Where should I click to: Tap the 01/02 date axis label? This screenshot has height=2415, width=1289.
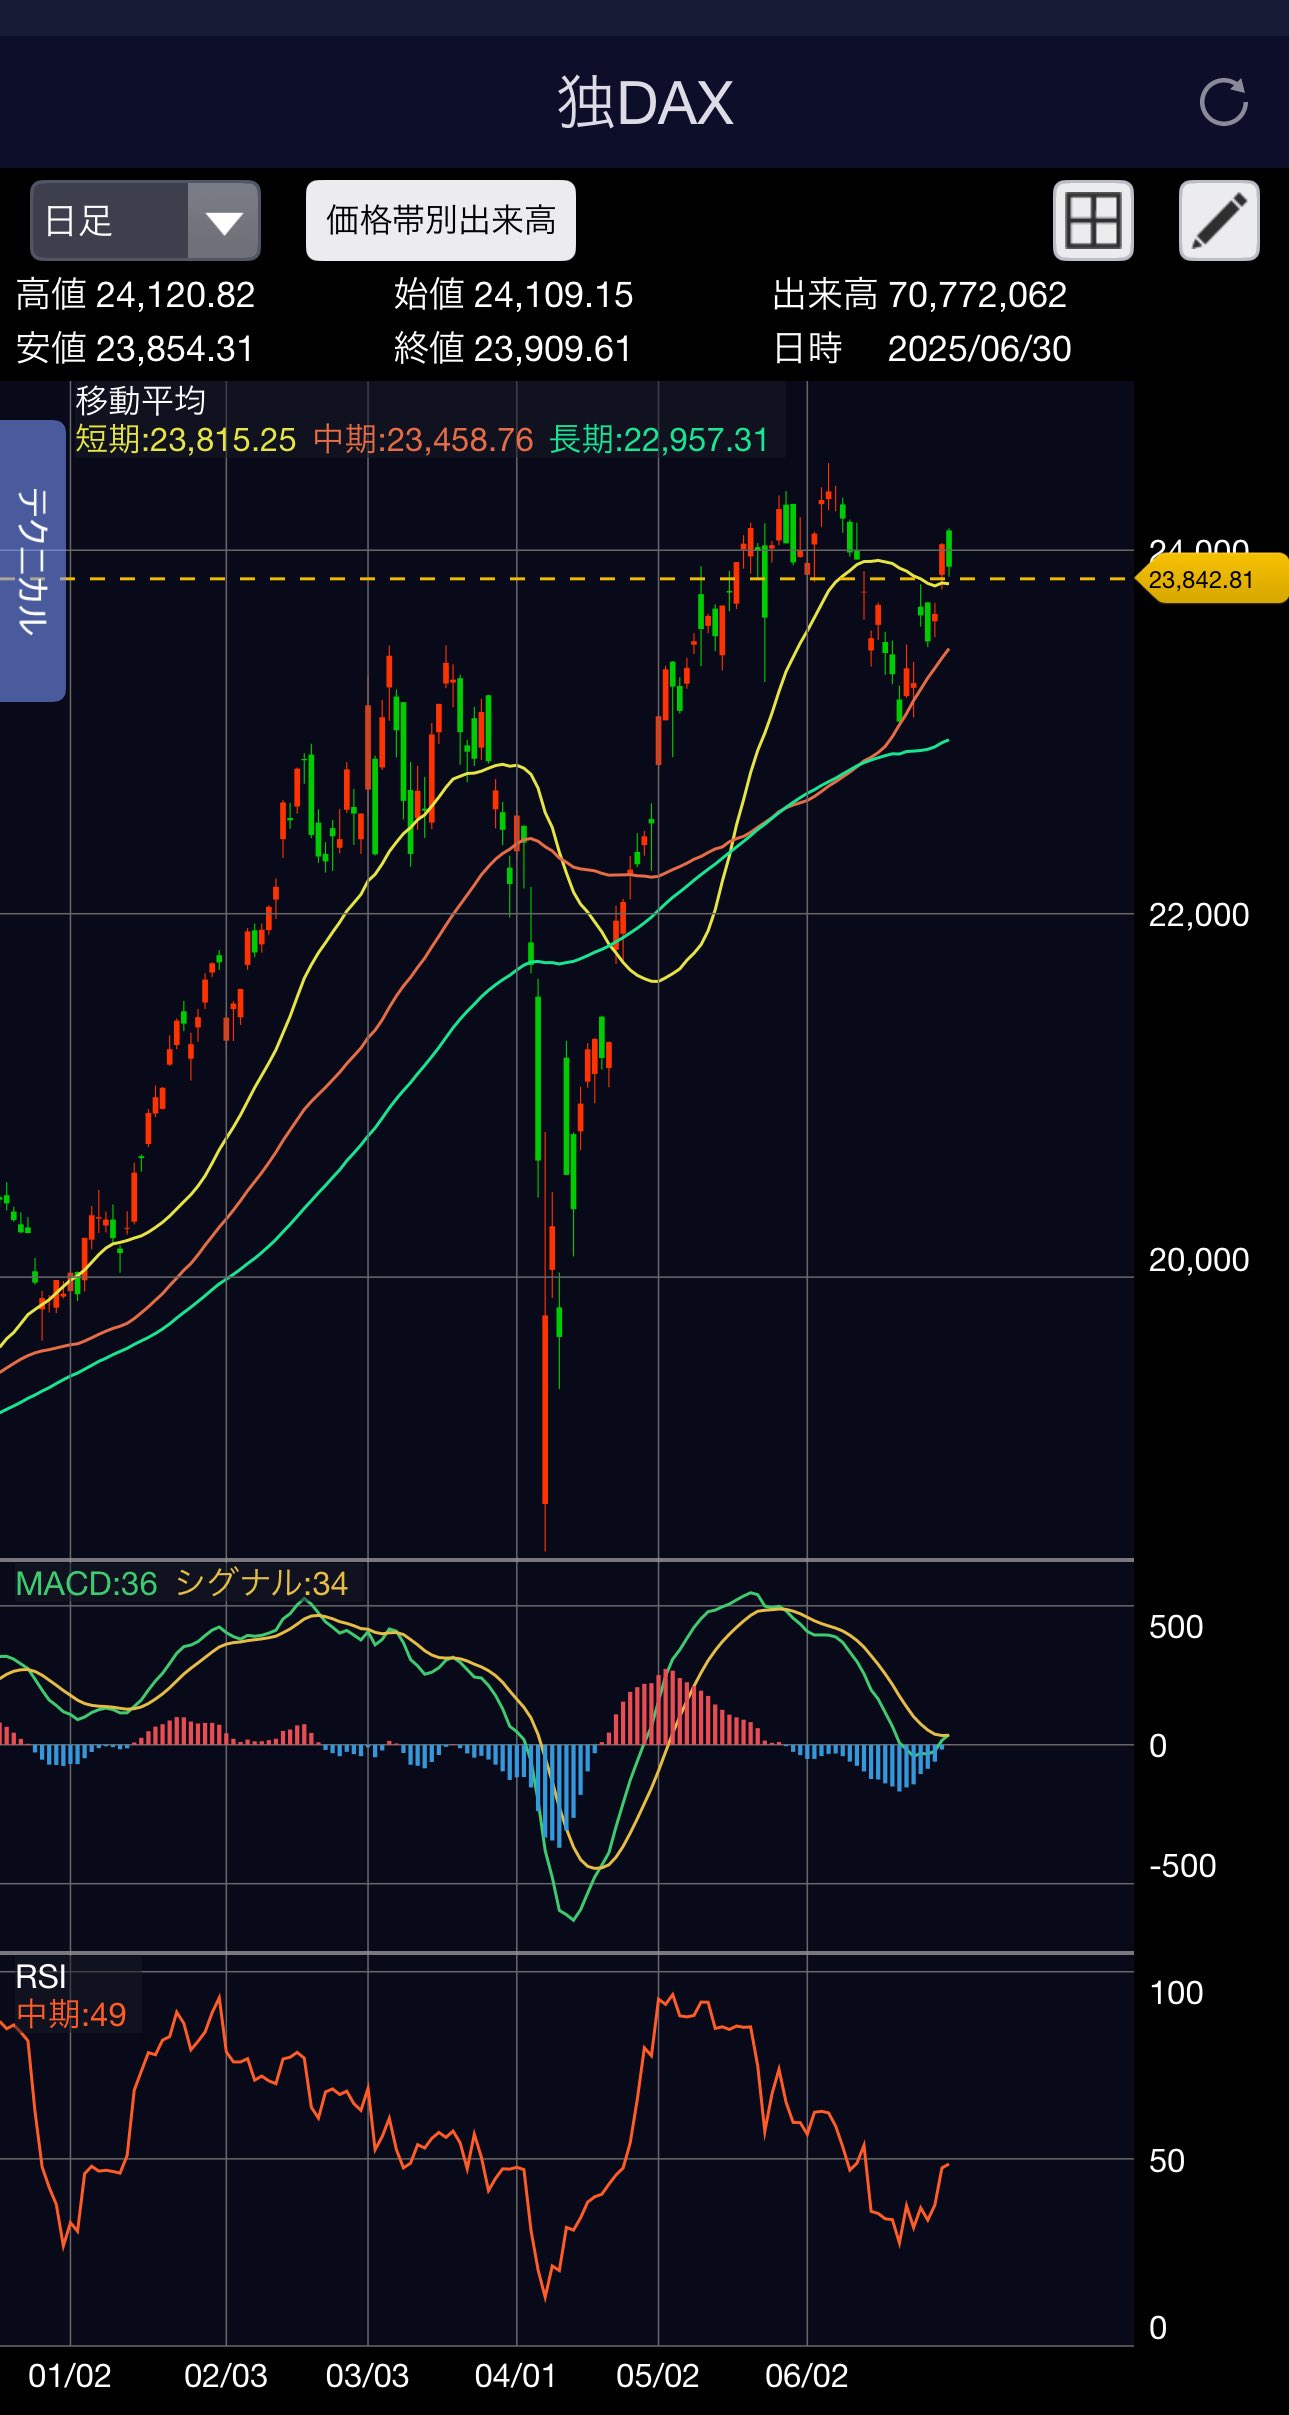[70, 2376]
